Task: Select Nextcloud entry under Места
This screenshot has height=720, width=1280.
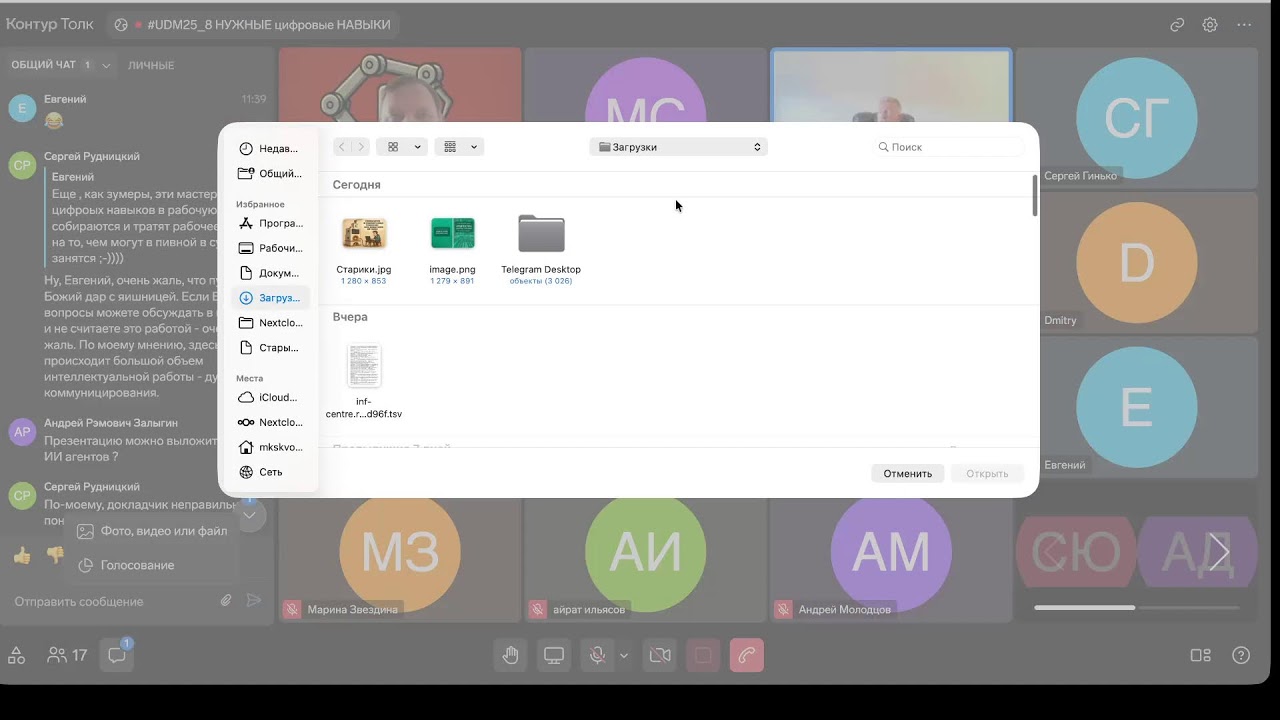Action: (270, 423)
